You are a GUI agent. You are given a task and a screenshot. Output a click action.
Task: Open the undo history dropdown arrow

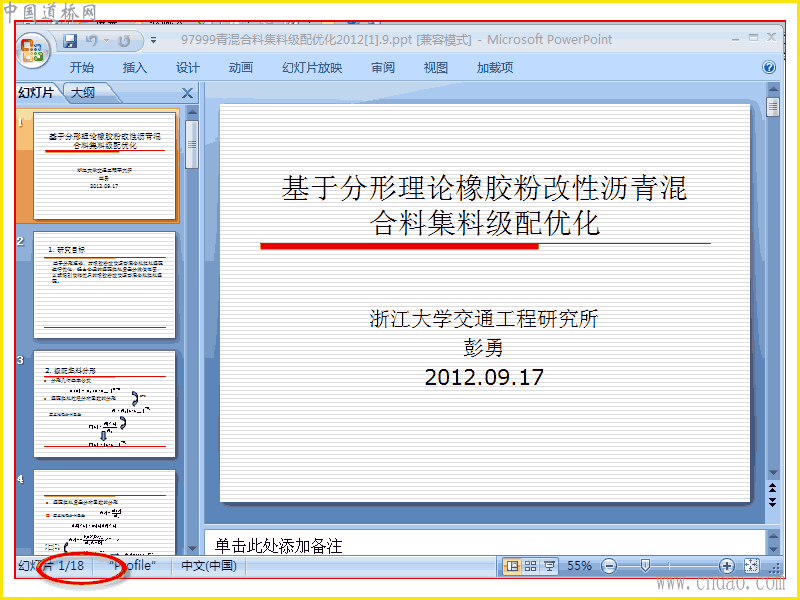(x=107, y=40)
